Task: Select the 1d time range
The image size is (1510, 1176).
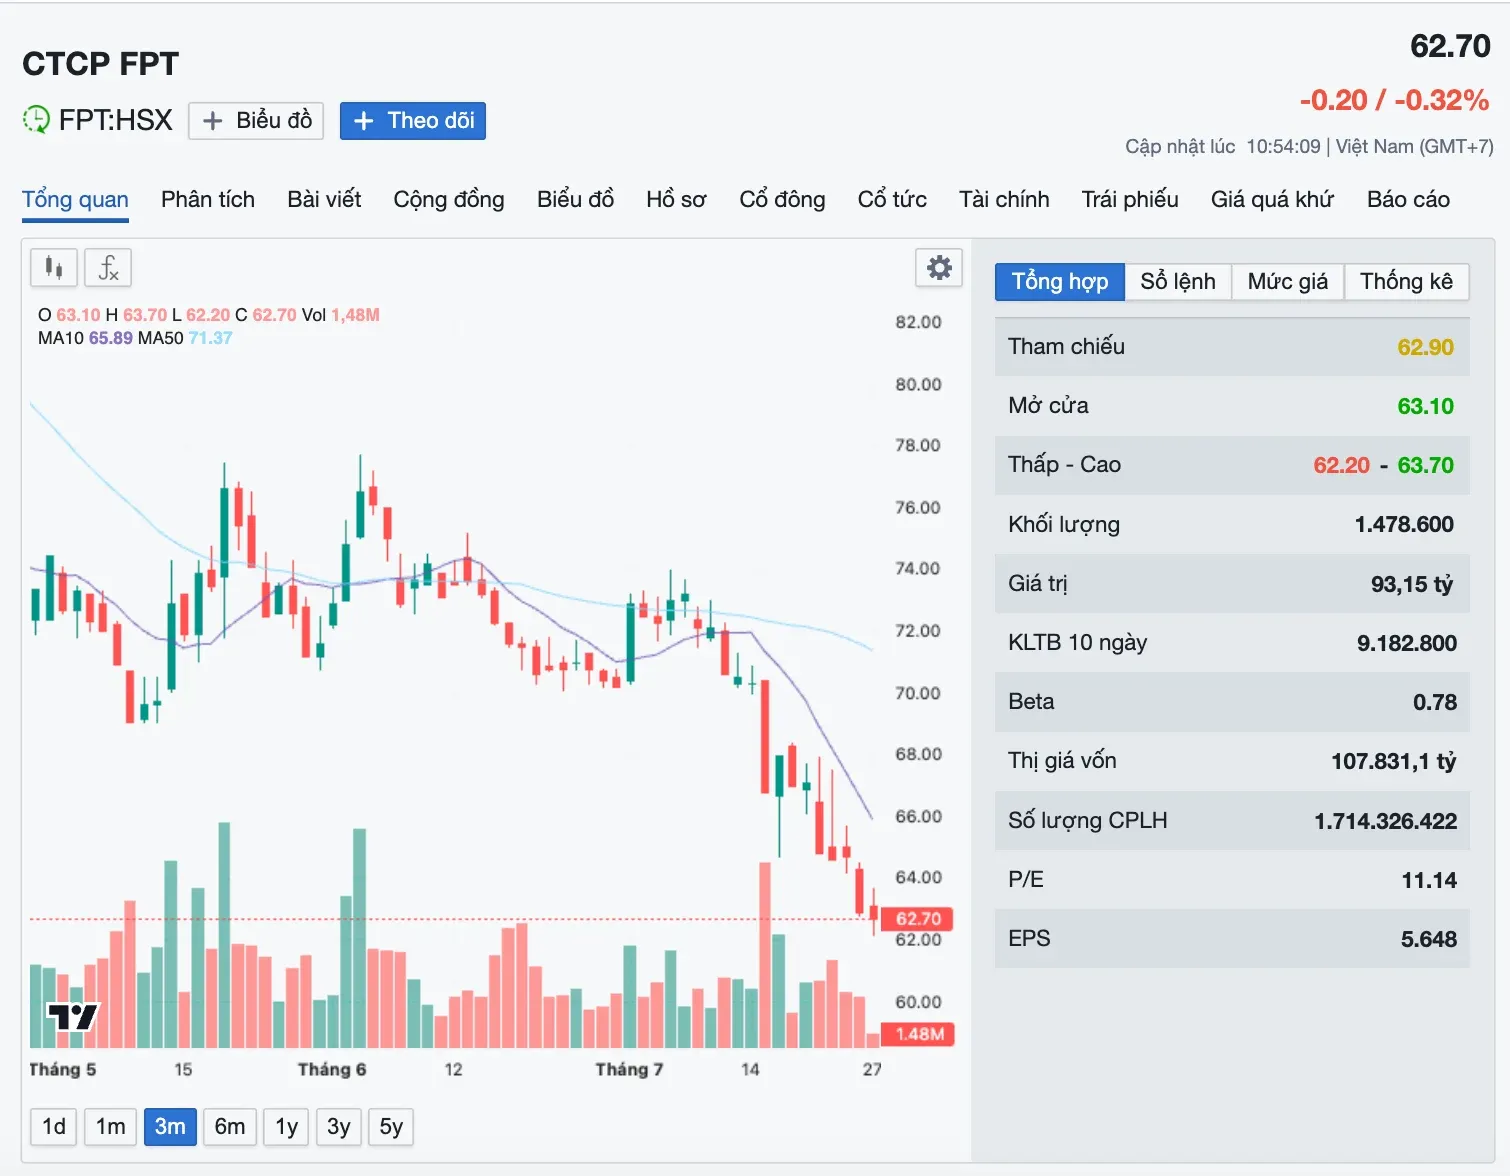Action: coord(54,1127)
